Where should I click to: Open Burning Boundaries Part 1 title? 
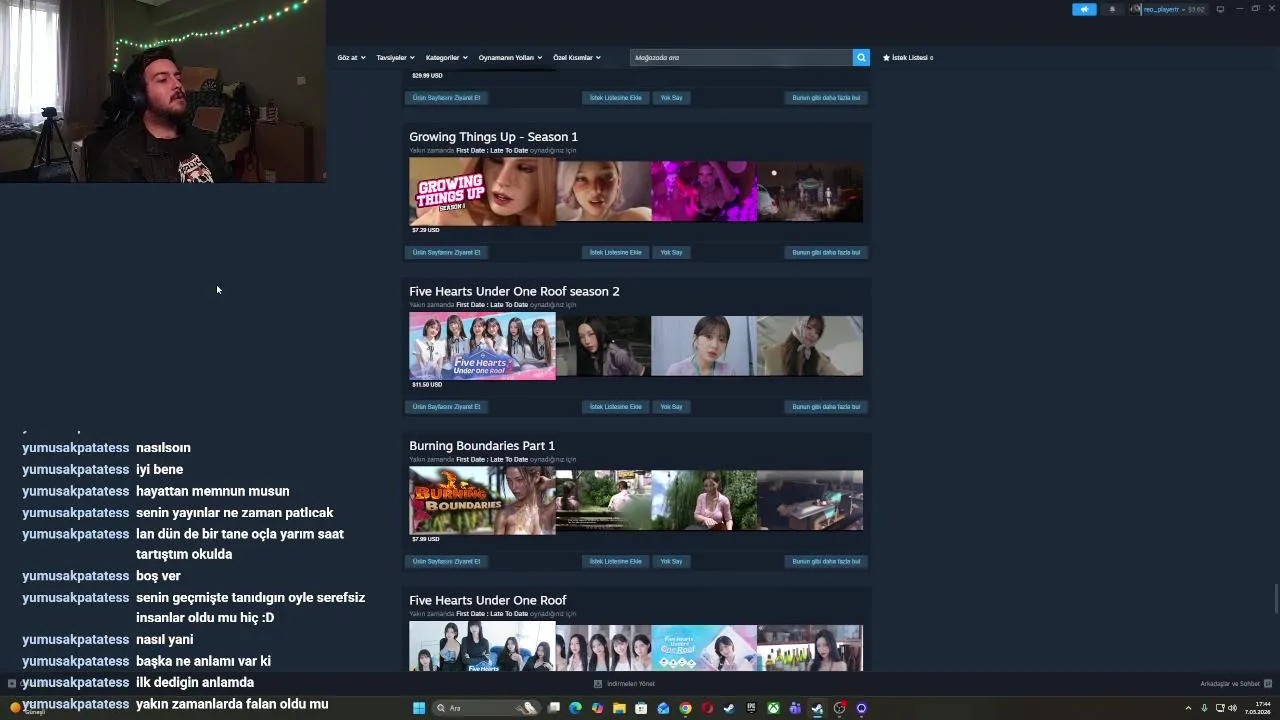pyautogui.click(x=482, y=446)
